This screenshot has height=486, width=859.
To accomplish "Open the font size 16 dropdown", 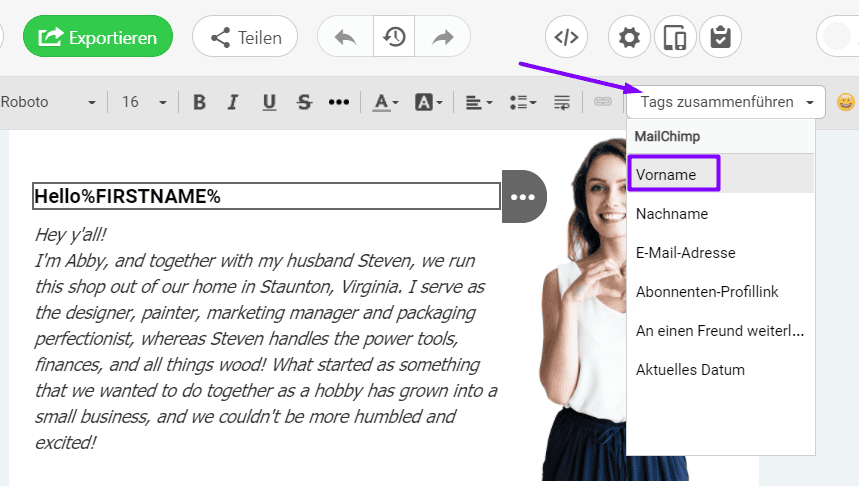I will (144, 102).
